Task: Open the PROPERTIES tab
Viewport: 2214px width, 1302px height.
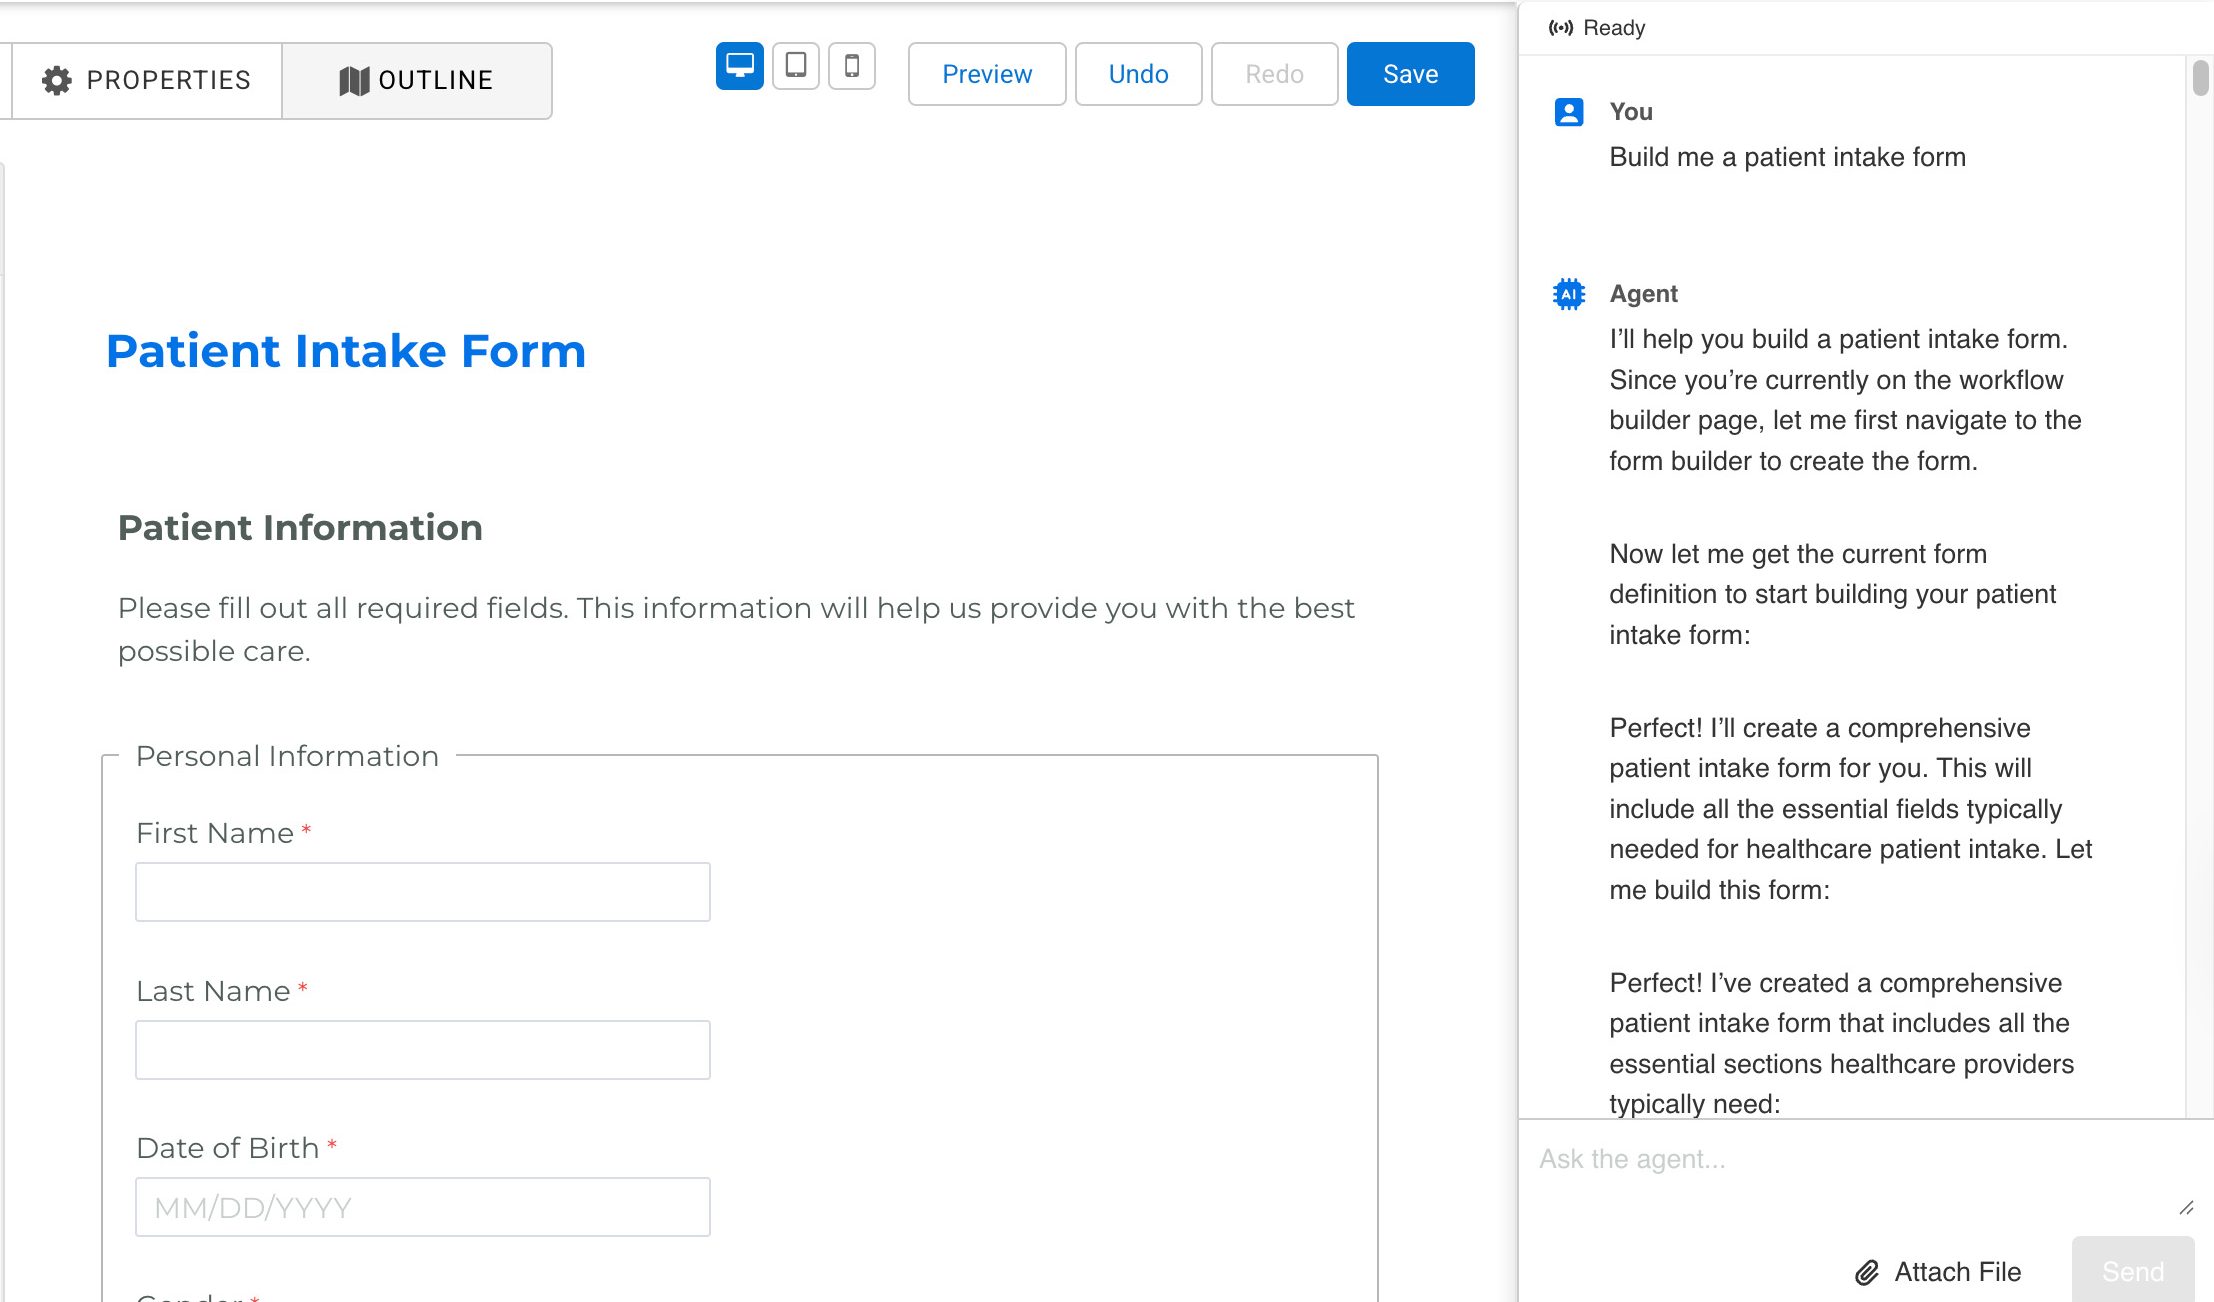Action: click(x=147, y=80)
